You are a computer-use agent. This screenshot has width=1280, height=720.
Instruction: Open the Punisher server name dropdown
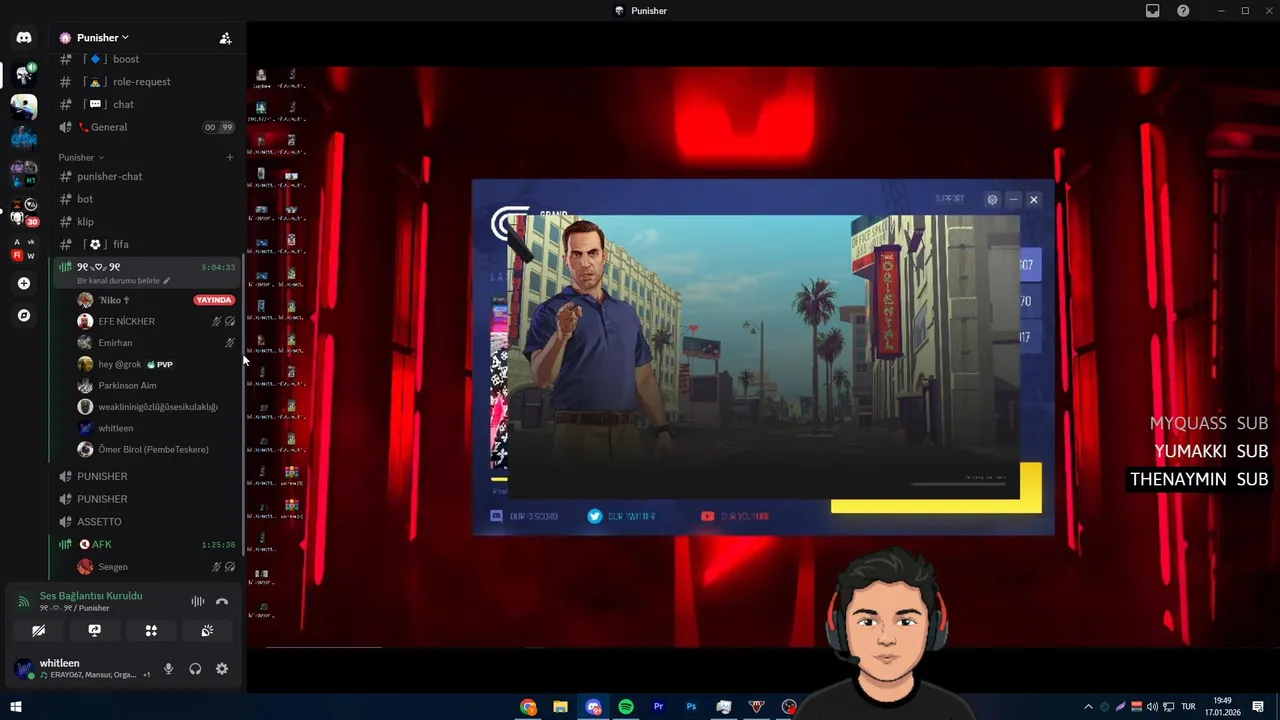click(103, 38)
